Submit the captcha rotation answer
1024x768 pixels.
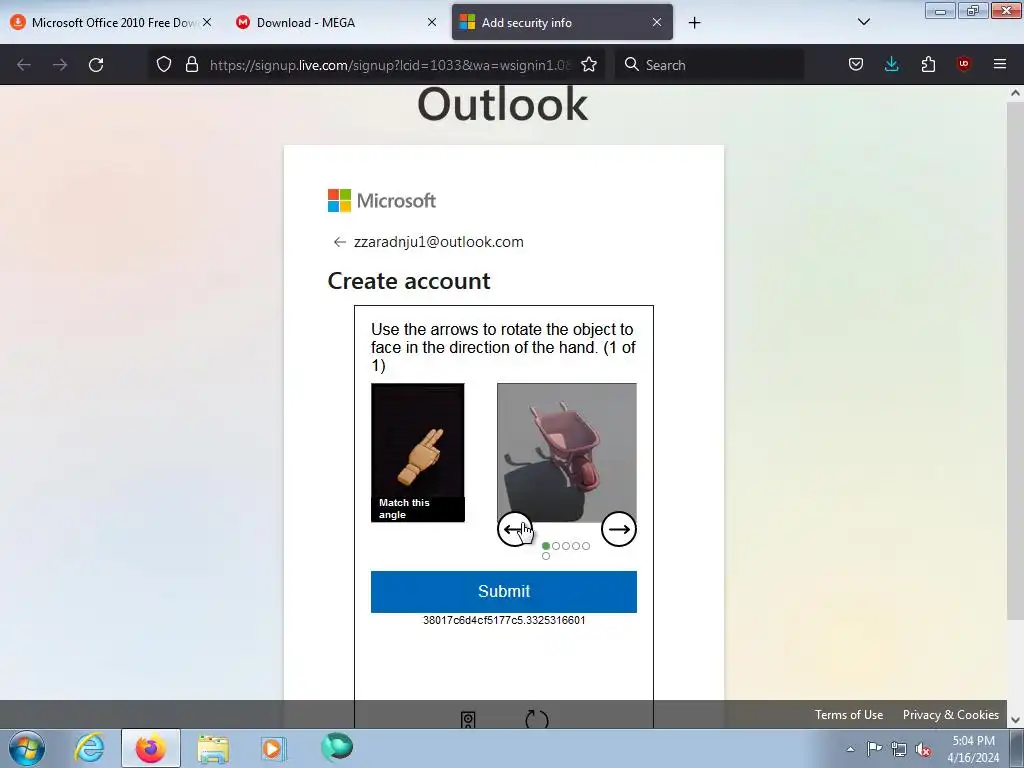click(x=504, y=592)
